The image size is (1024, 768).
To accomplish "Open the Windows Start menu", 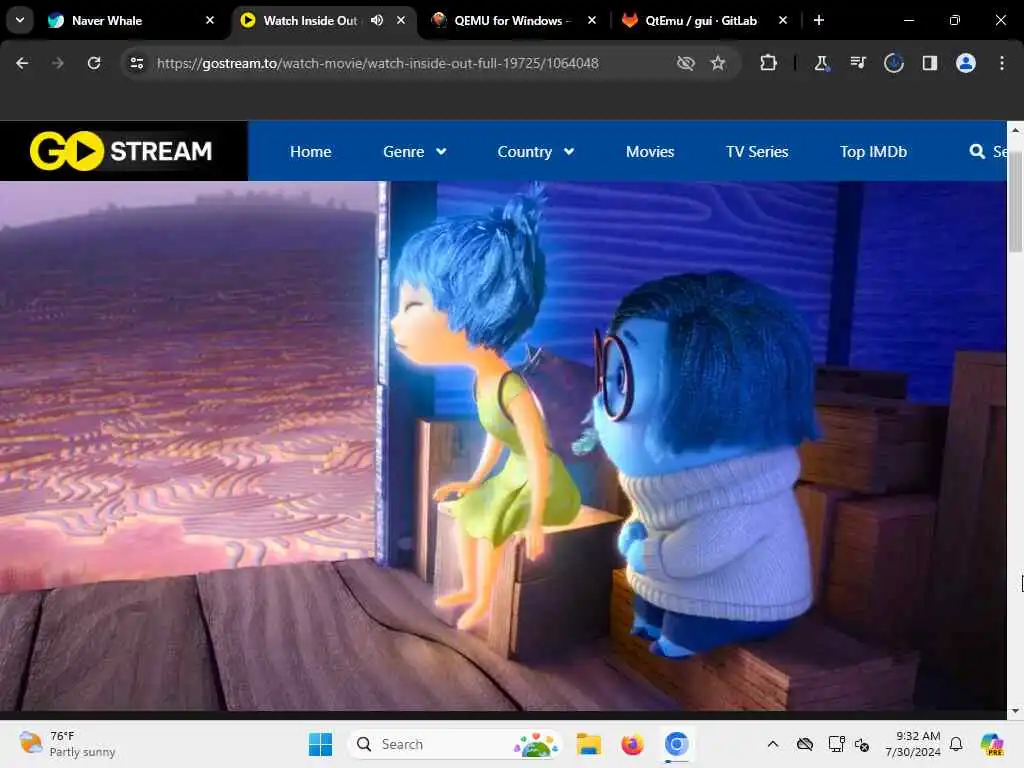I will point(320,744).
